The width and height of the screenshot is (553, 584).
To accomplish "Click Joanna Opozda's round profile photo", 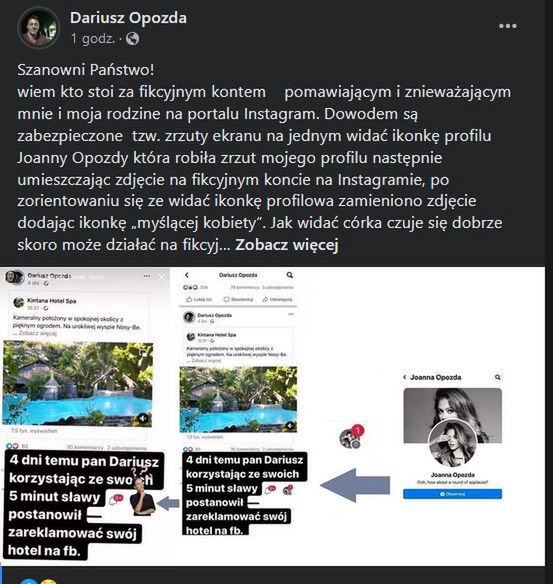I will [452, 444].
